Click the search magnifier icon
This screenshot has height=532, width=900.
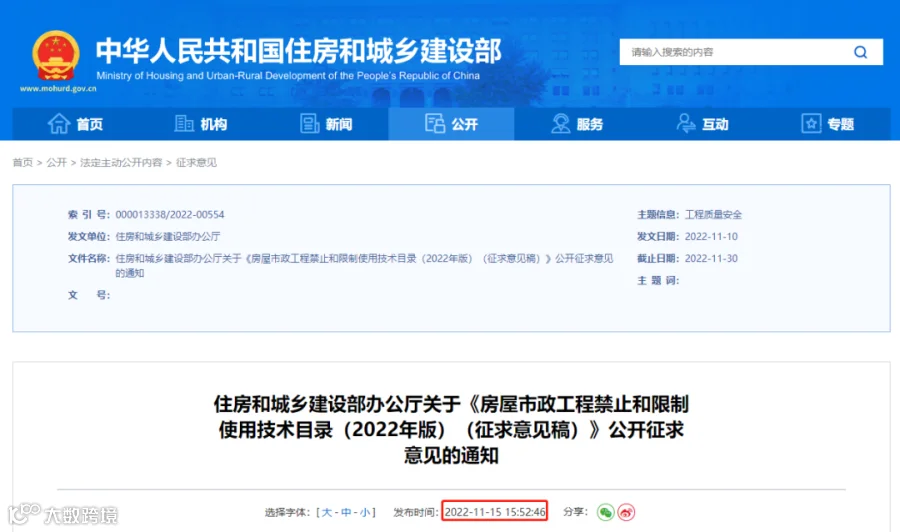[860, 52]
